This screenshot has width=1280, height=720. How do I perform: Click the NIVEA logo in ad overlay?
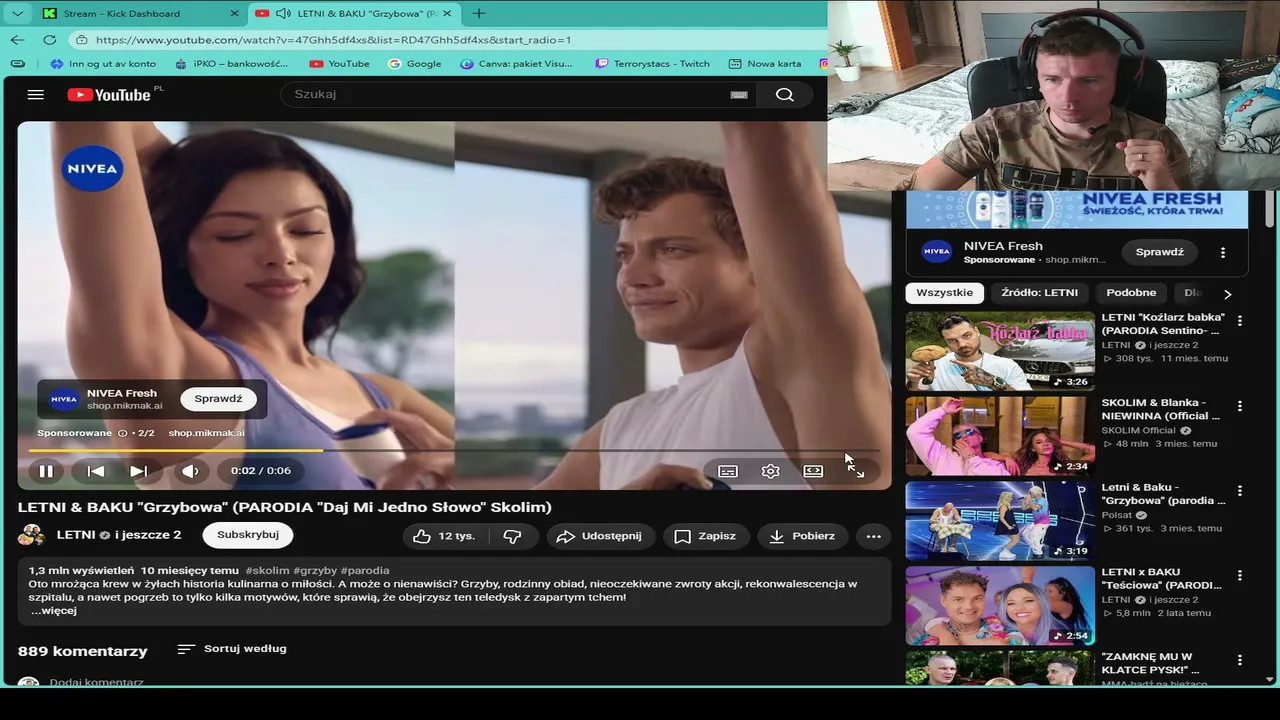click(64, 399)
